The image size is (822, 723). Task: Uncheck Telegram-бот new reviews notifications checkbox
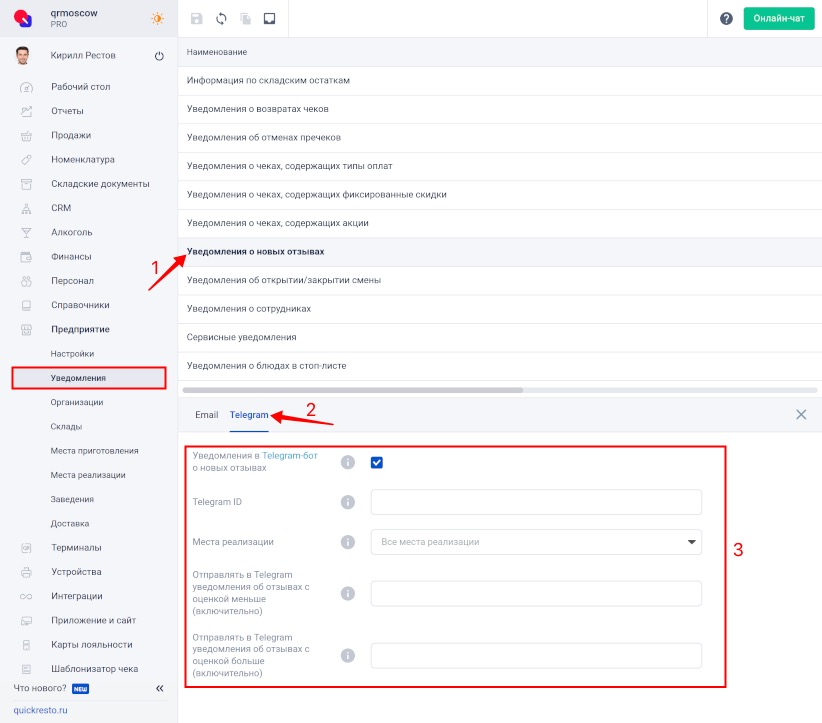(x=376, y=462)
